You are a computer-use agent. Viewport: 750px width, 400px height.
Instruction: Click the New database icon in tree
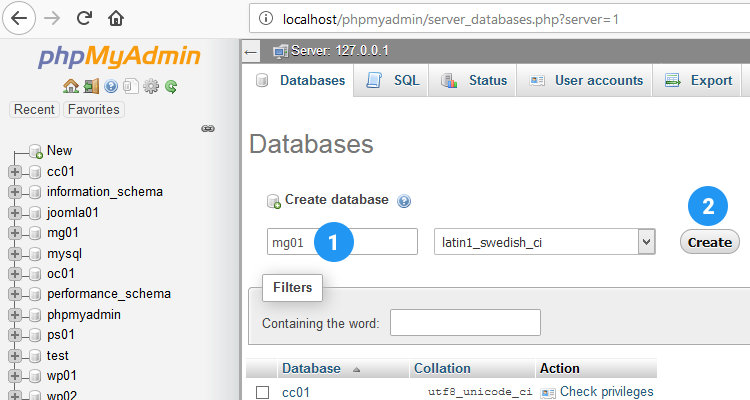(x=36, y=151)
